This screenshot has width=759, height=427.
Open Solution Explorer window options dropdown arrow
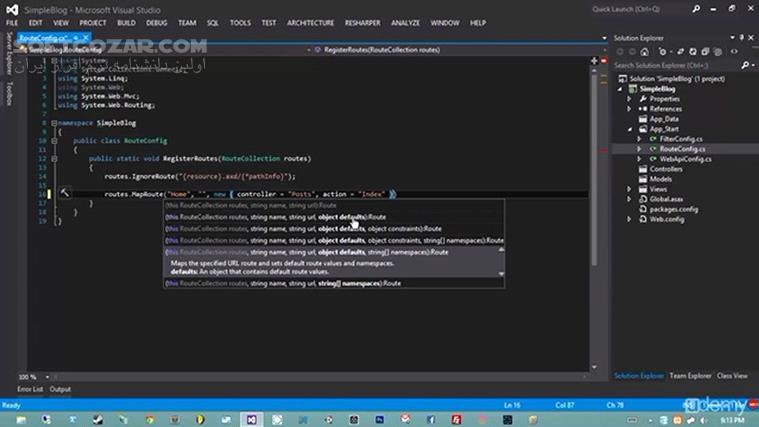(732, 38)
